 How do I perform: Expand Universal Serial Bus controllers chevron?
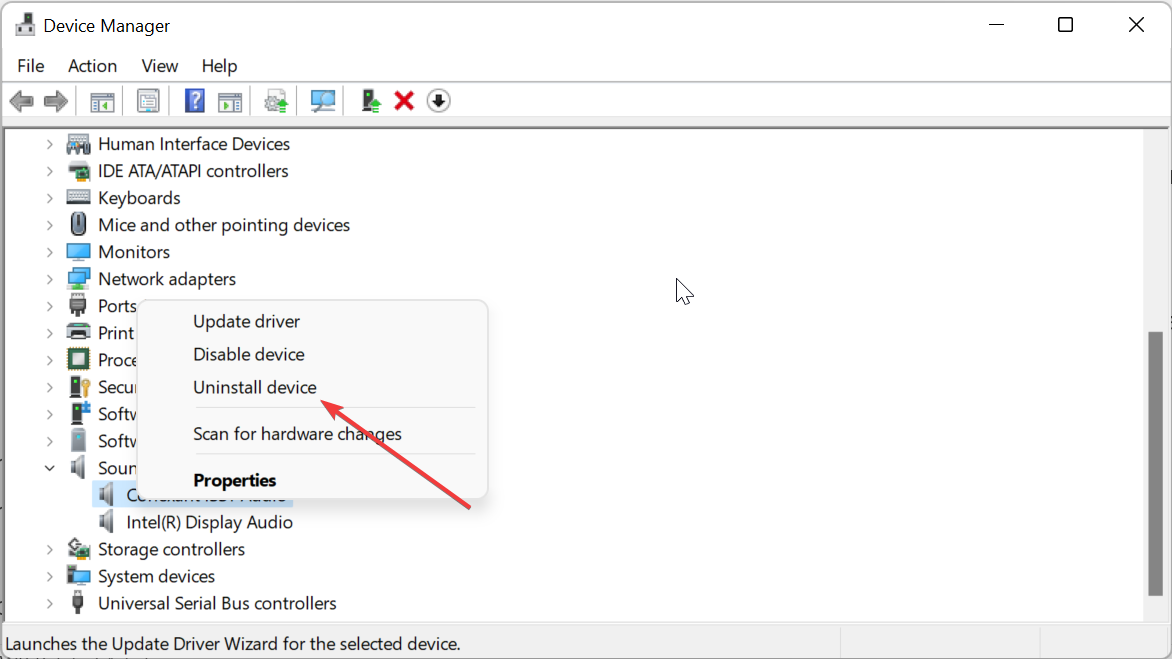(49, 603)
